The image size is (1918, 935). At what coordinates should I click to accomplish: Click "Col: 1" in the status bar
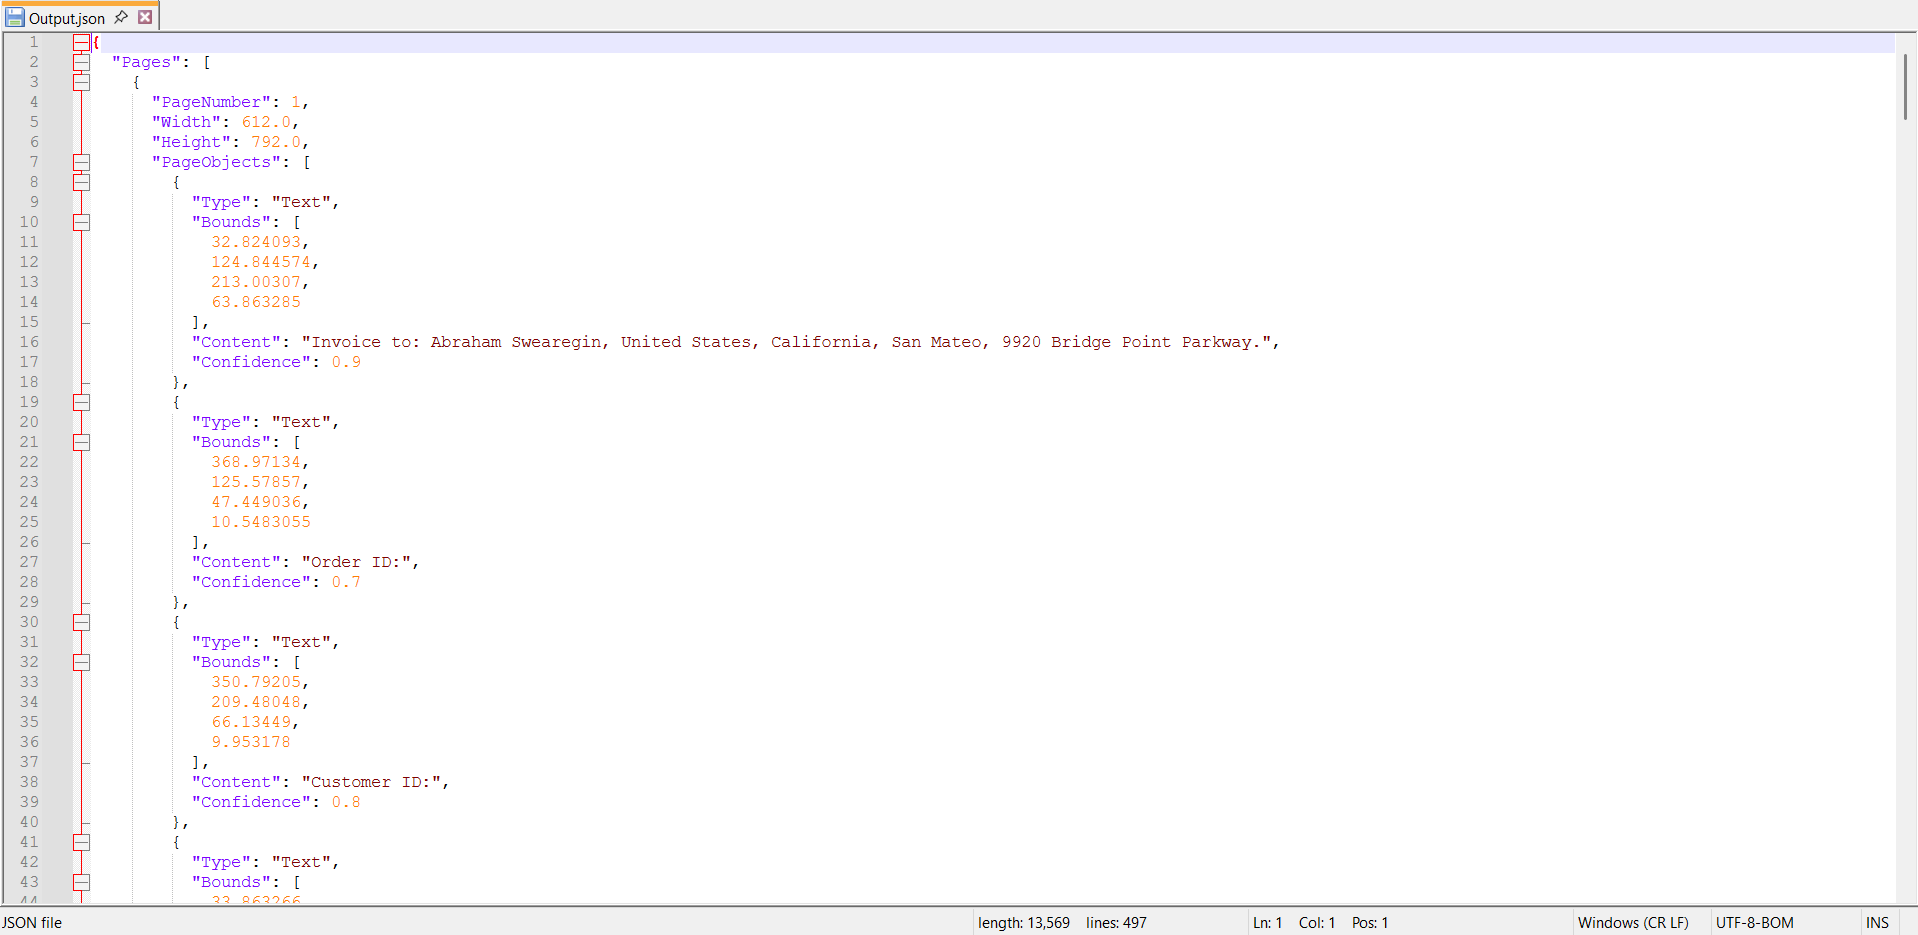(1317, 923)
